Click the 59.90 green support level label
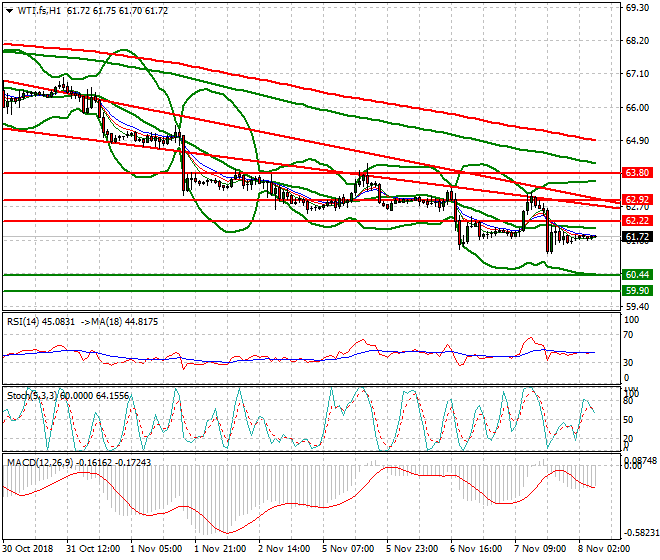This screenshot has width=660, height=560. coord(637,291)
